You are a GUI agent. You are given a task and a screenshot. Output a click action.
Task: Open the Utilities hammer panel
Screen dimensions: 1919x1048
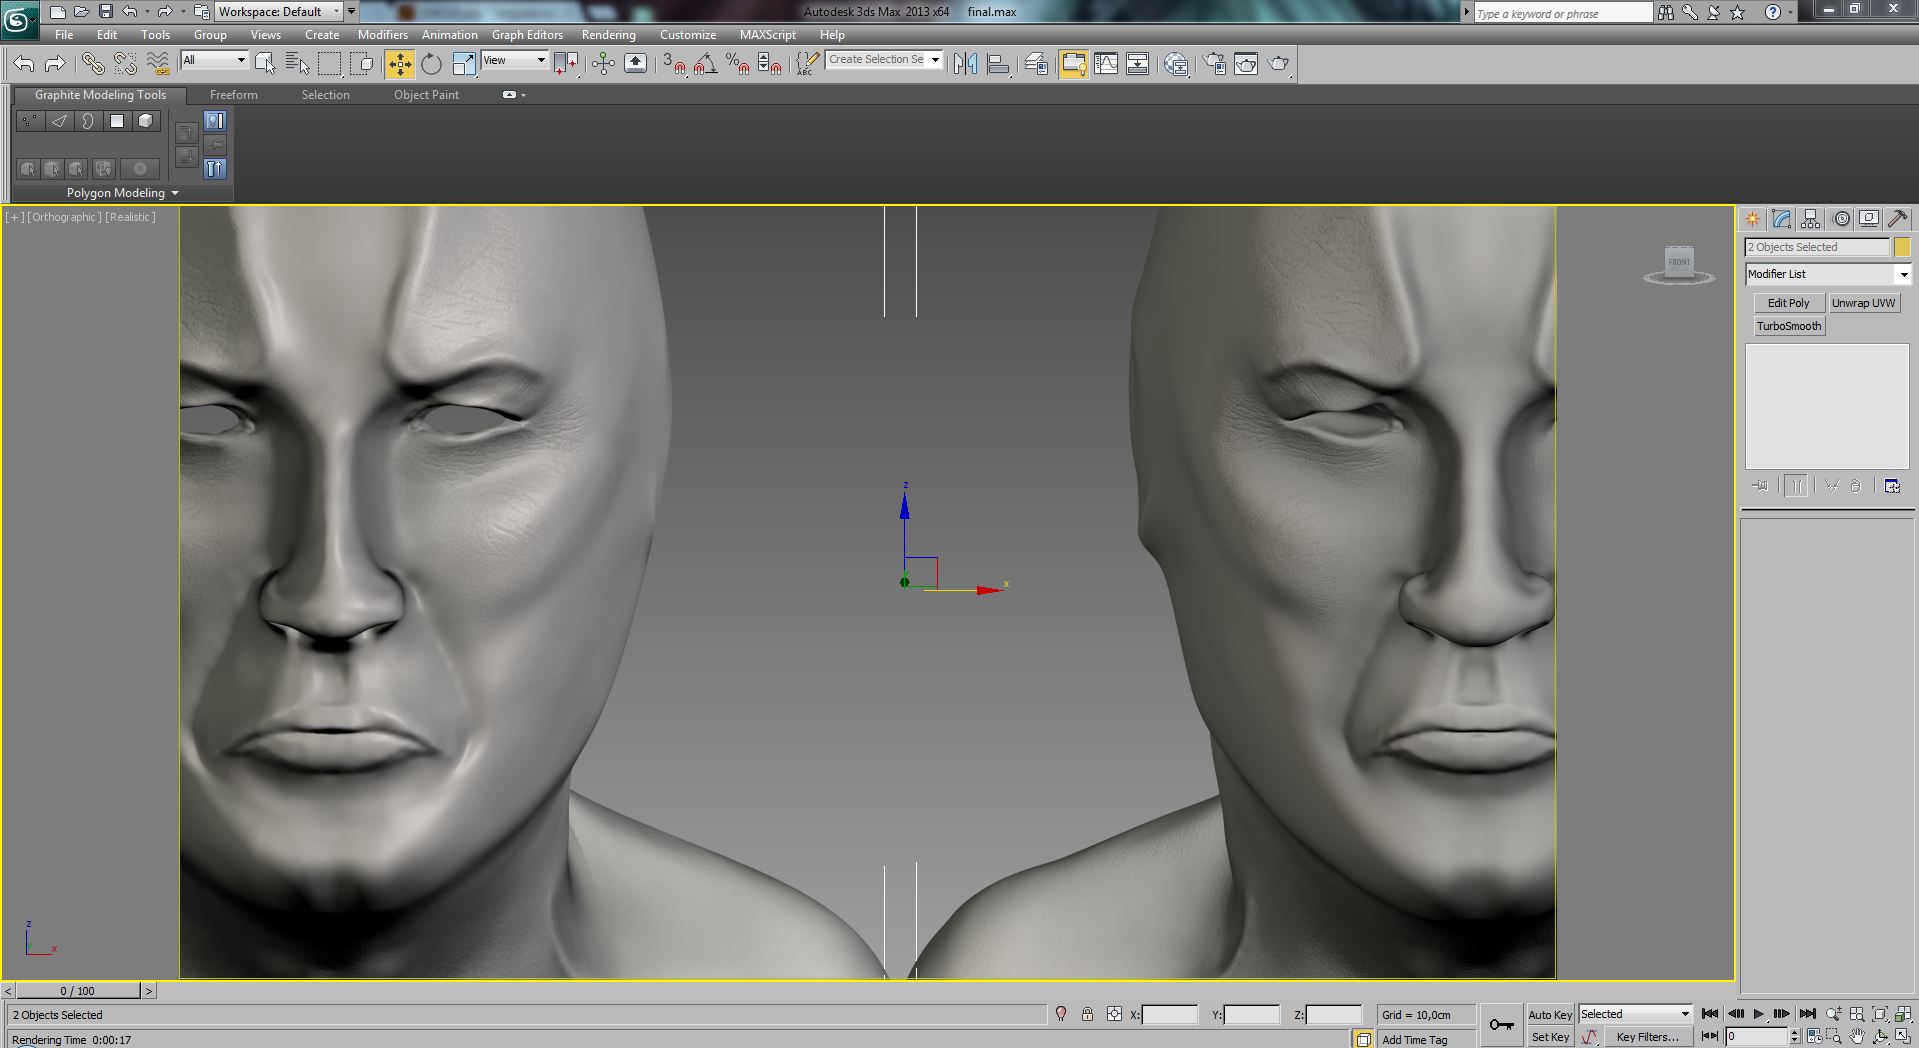[x=1897, y=219]
